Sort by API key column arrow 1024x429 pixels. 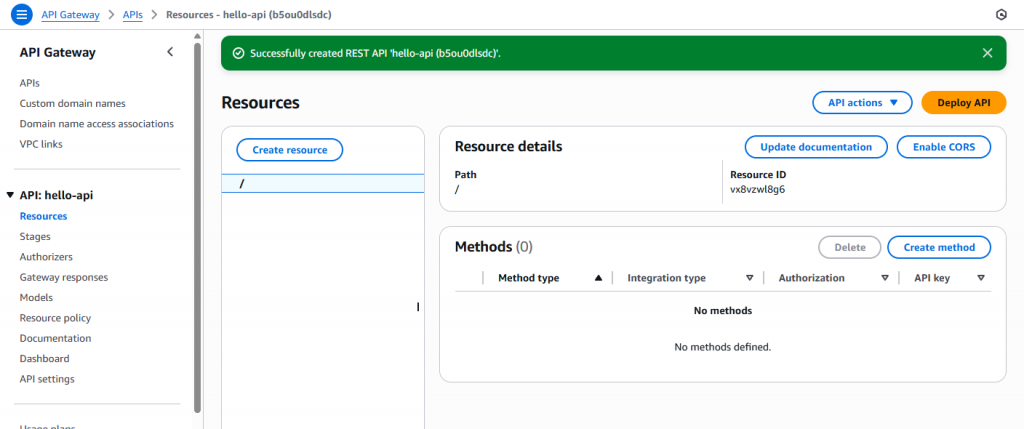[981, 278]
